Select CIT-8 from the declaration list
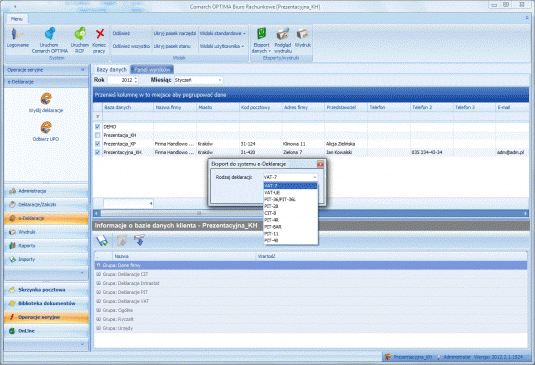The image size is (535, 365). click(290, 213)
